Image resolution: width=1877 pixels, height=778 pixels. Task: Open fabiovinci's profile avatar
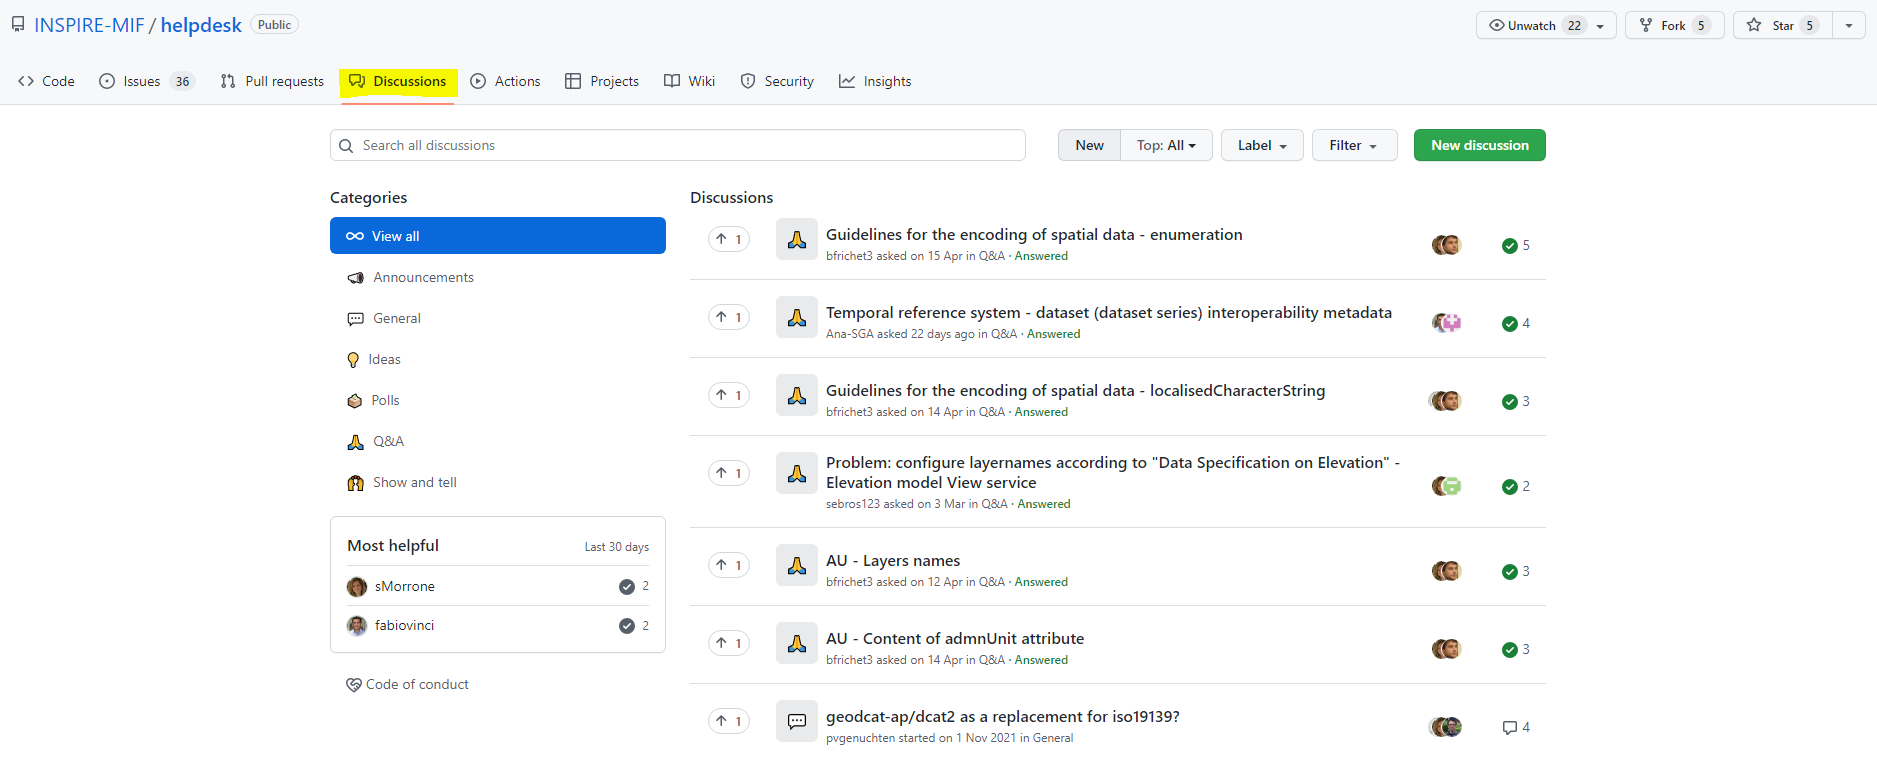[357, 626]
